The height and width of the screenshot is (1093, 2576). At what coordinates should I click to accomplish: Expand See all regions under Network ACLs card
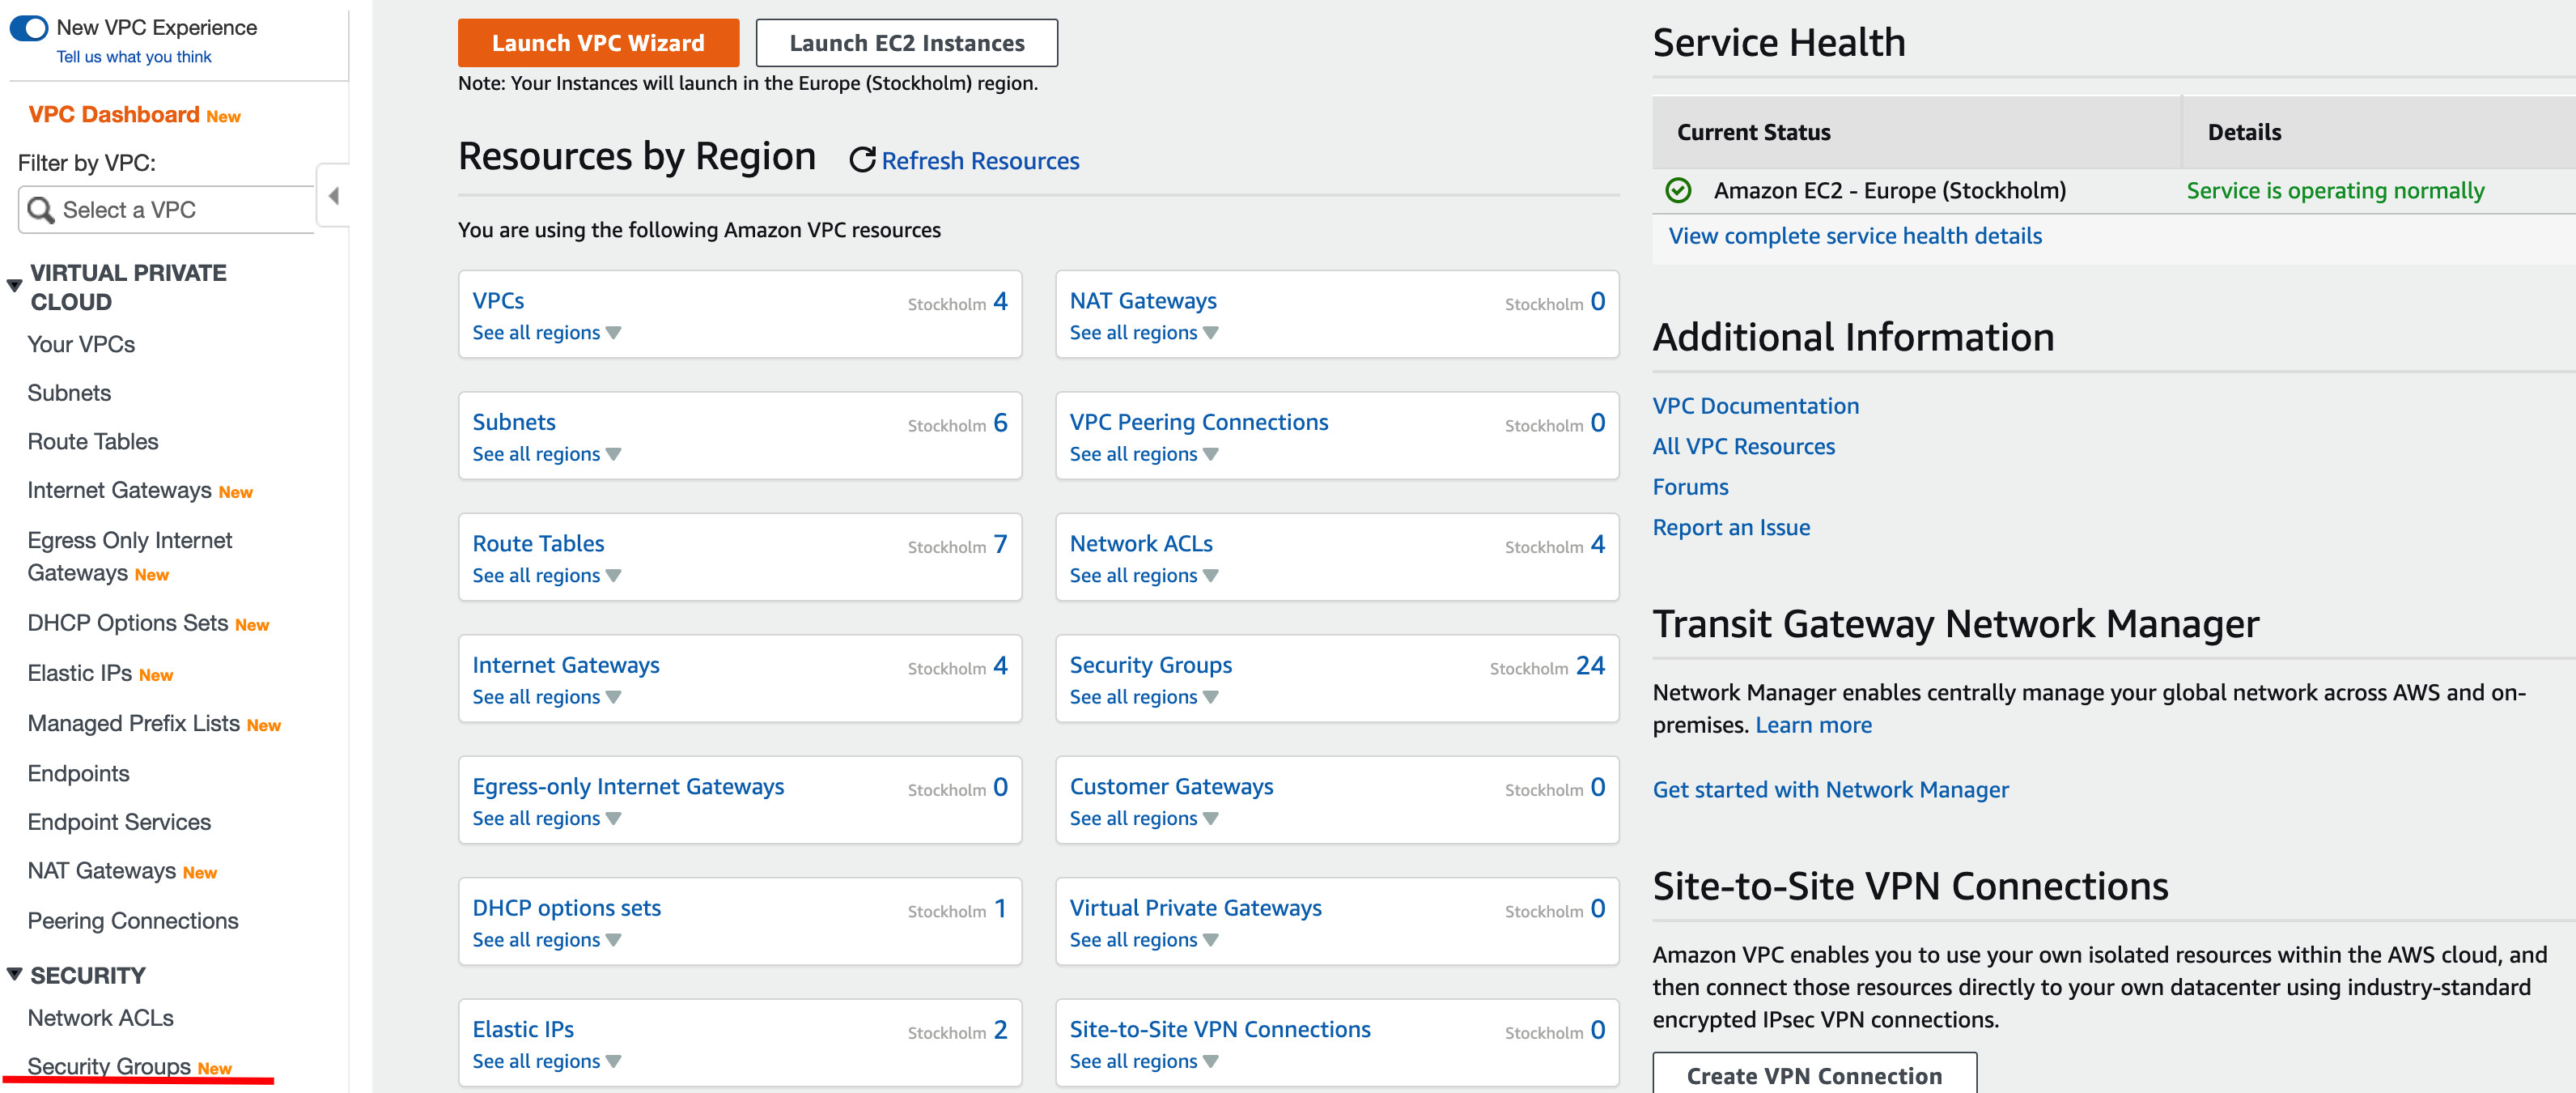coord(1144,576)
